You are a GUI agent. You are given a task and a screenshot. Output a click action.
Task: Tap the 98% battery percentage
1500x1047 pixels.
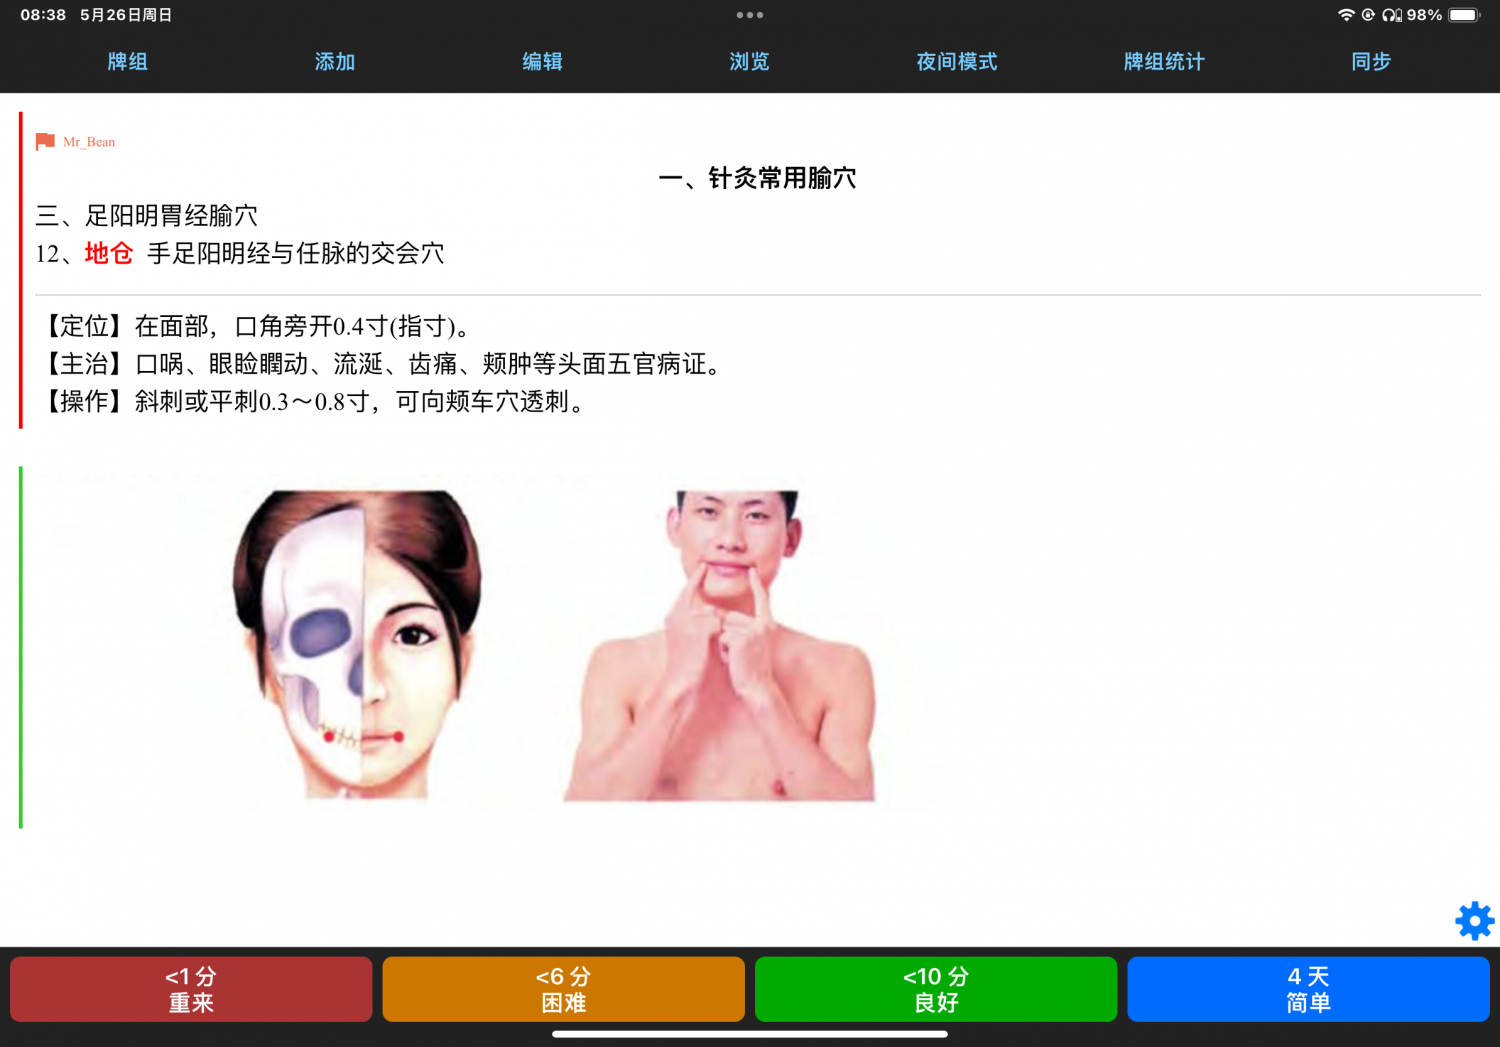(1424, 15)
